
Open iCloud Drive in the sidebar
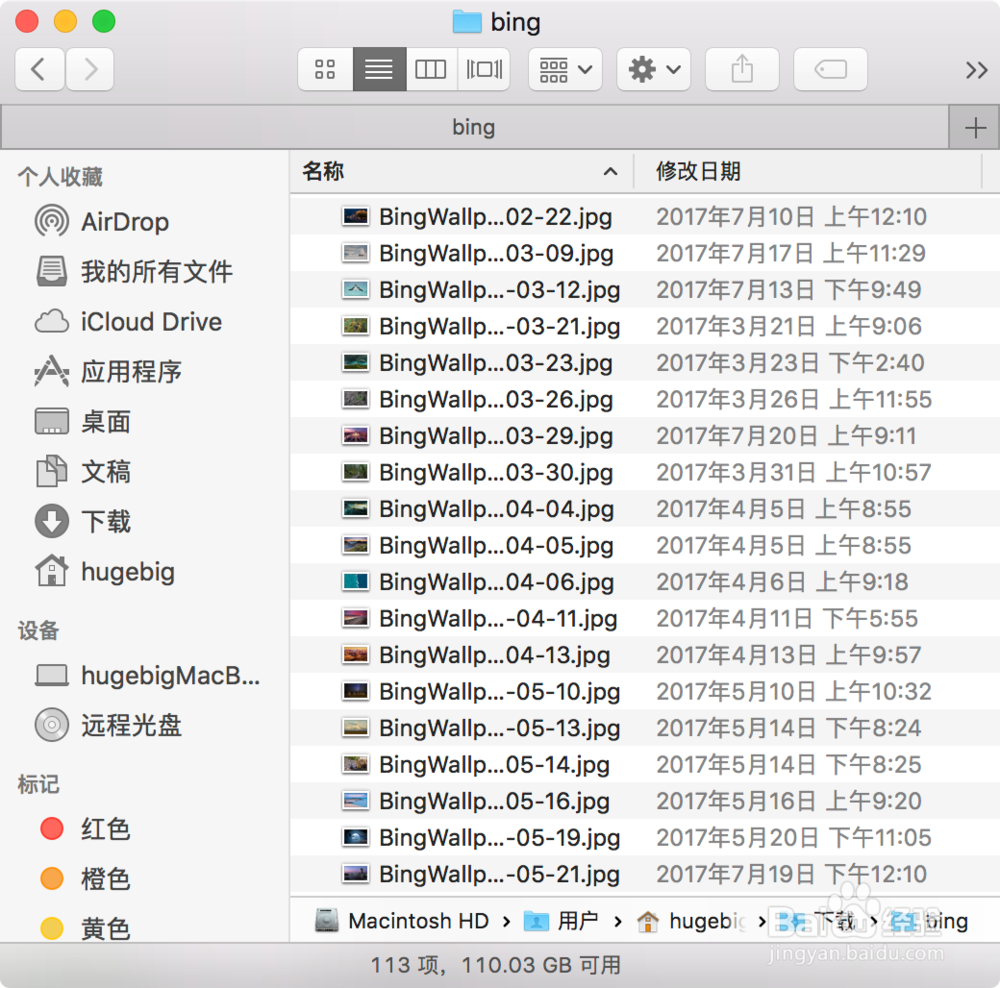129,321
